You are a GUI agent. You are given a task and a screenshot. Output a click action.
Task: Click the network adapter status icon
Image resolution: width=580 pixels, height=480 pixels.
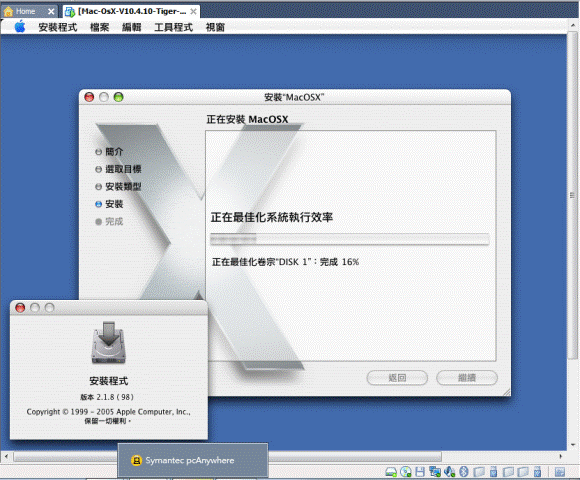pos(435,471)
